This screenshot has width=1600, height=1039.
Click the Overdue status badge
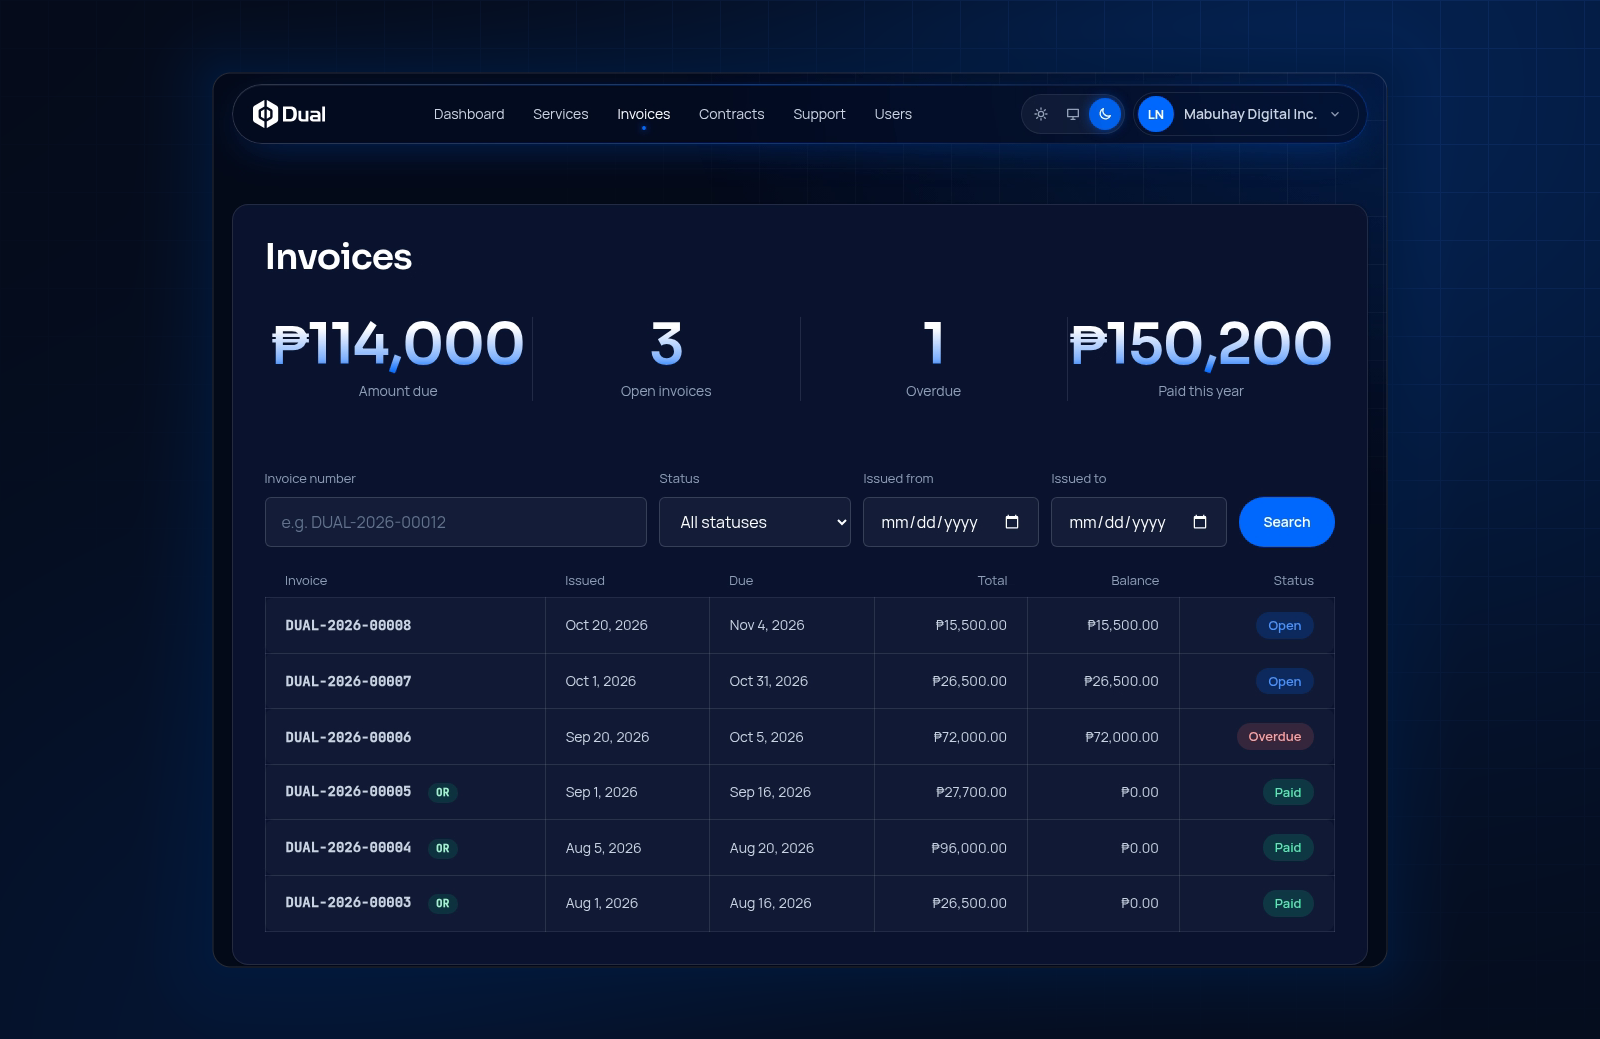click(x=1275, y=737)
